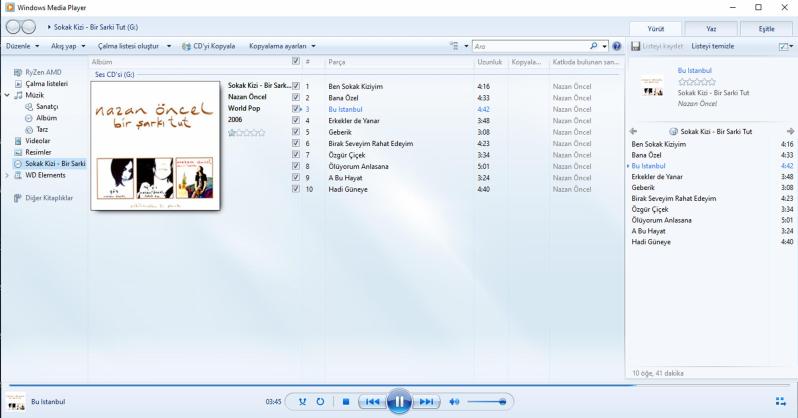The image size is (798, 418).
Task: Select Çalma listeleri in navigation tree
Action: pyautogui.click(x=46, y=83)
